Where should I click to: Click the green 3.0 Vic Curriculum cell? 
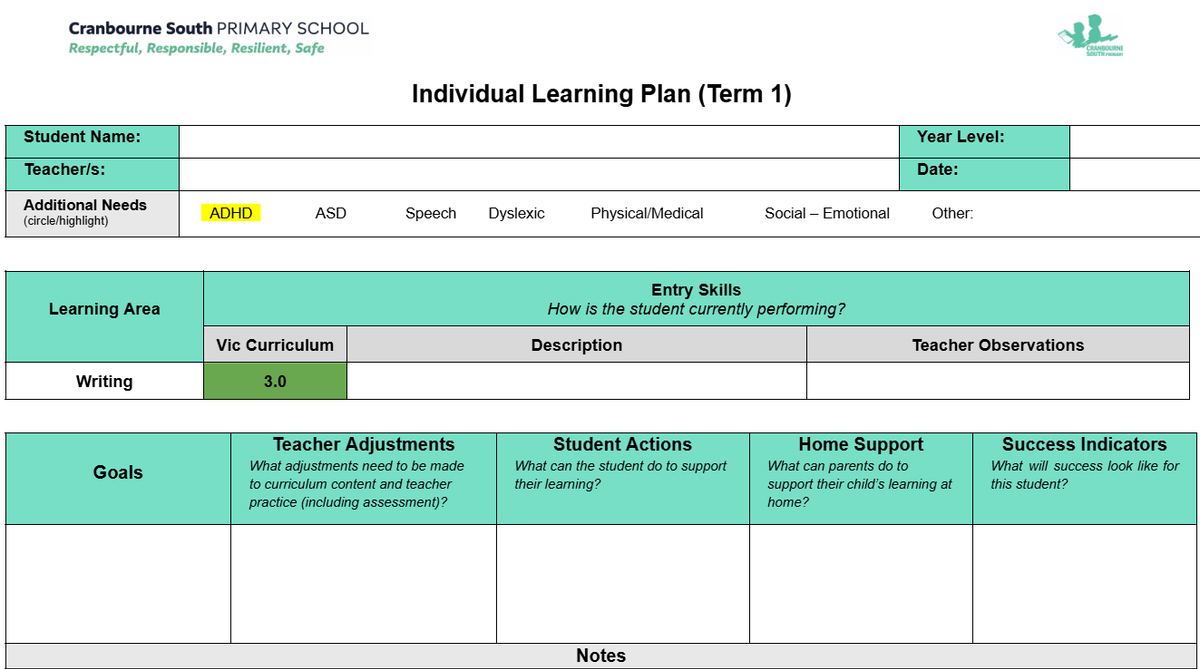(x=275, y=381)
